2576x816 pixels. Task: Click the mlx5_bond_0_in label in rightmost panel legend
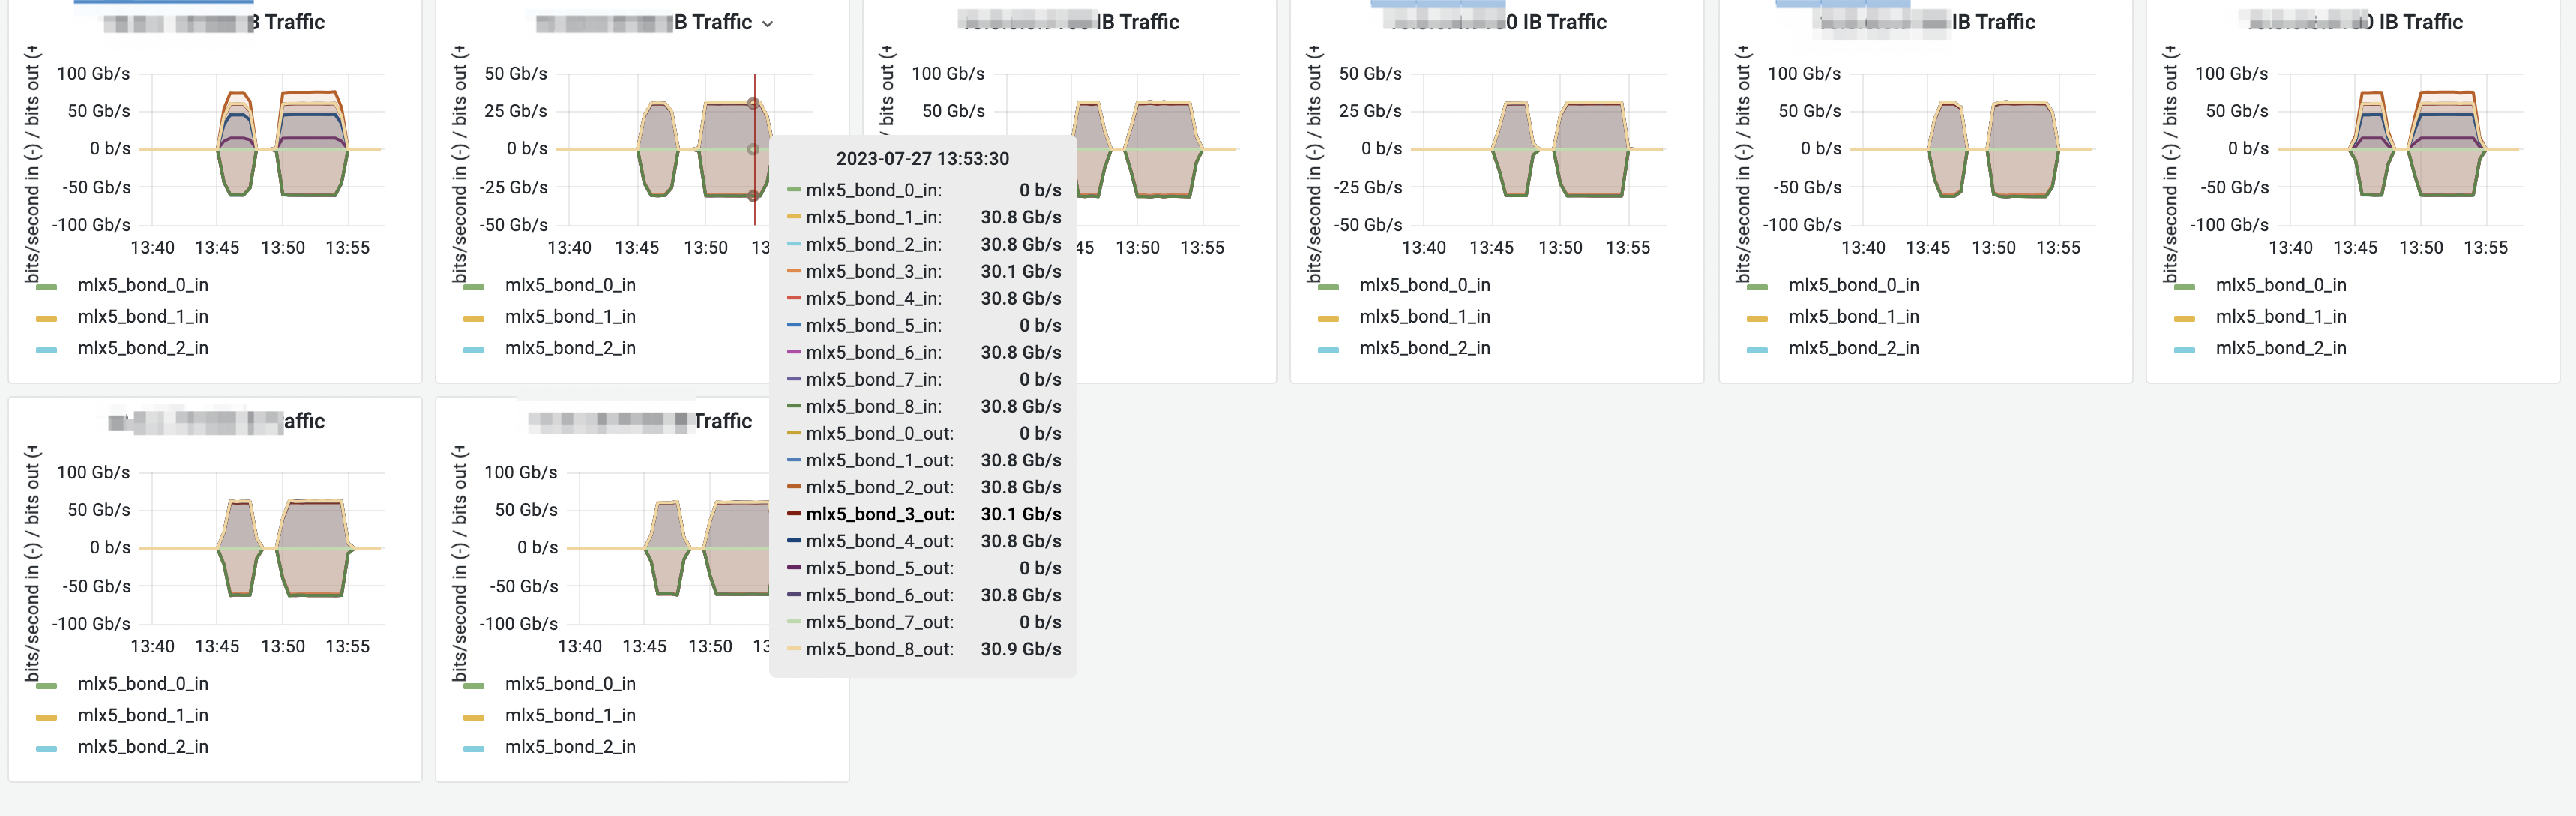point(2281,284)
